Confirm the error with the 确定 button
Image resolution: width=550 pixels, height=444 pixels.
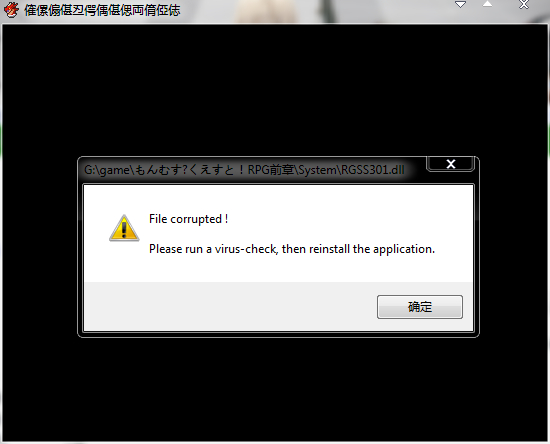pyautogui.click(x=420, y=307)
